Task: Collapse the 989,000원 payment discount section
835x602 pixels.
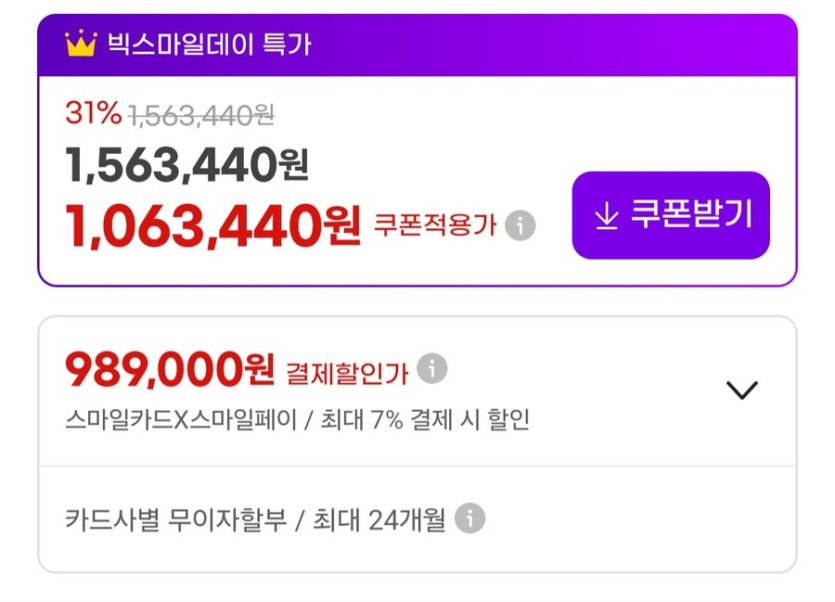Action: pos(742,392)
